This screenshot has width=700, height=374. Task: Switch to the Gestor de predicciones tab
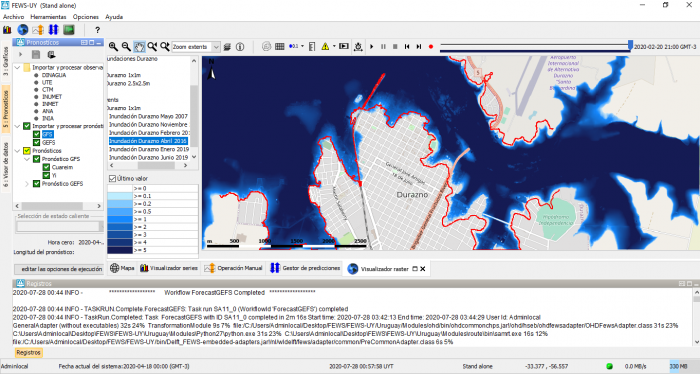click(x=304, y=268)
